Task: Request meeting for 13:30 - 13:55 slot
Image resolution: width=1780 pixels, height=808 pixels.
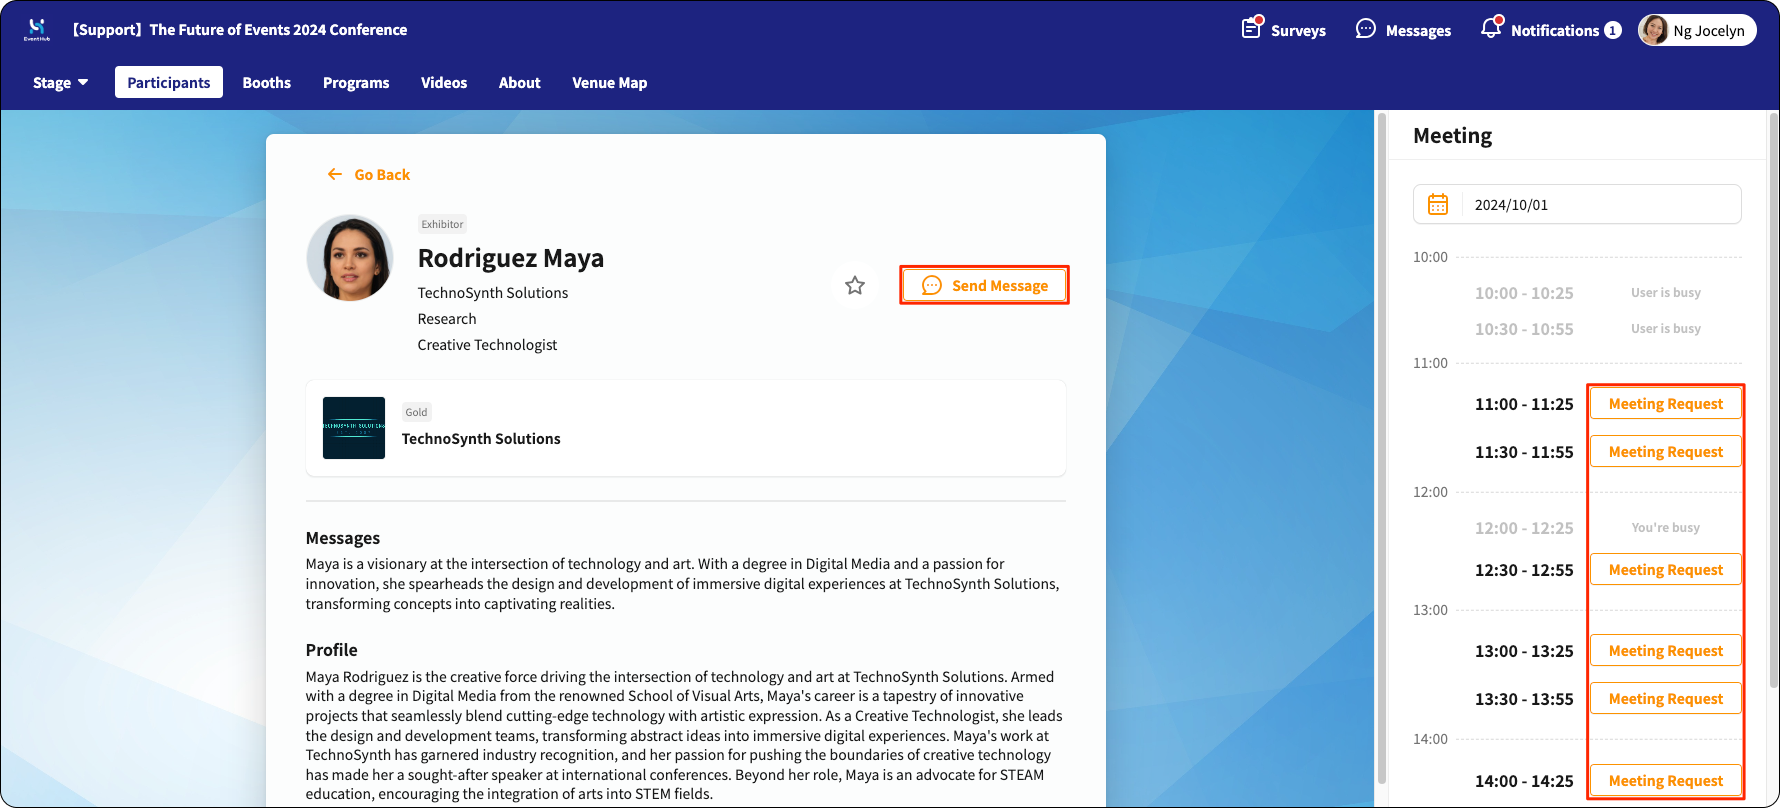Action: [x=1666, y=699]
